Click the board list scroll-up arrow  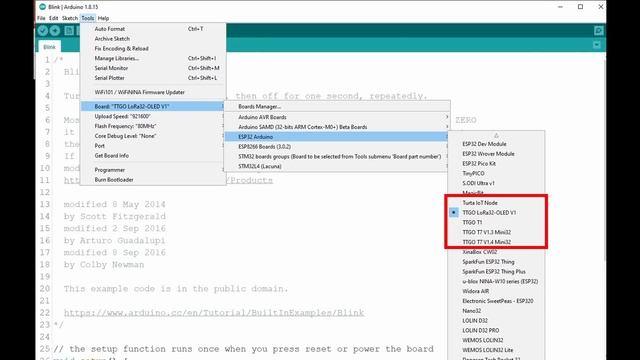[496, 135]
